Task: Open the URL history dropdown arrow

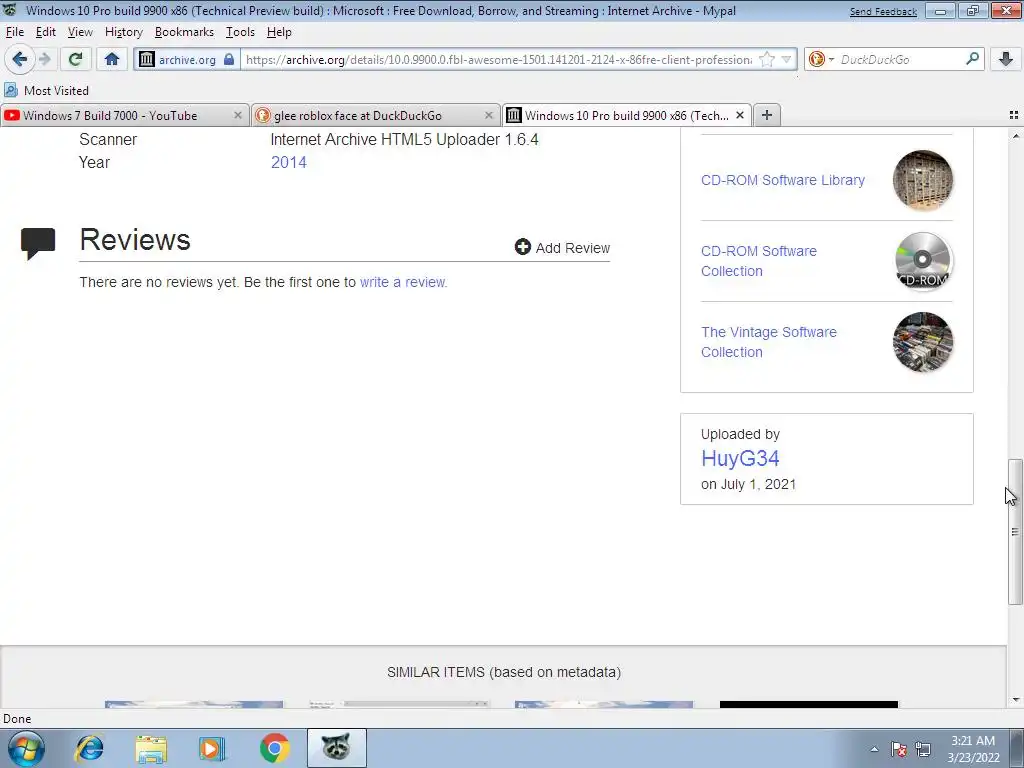Action: coord(786,59)
